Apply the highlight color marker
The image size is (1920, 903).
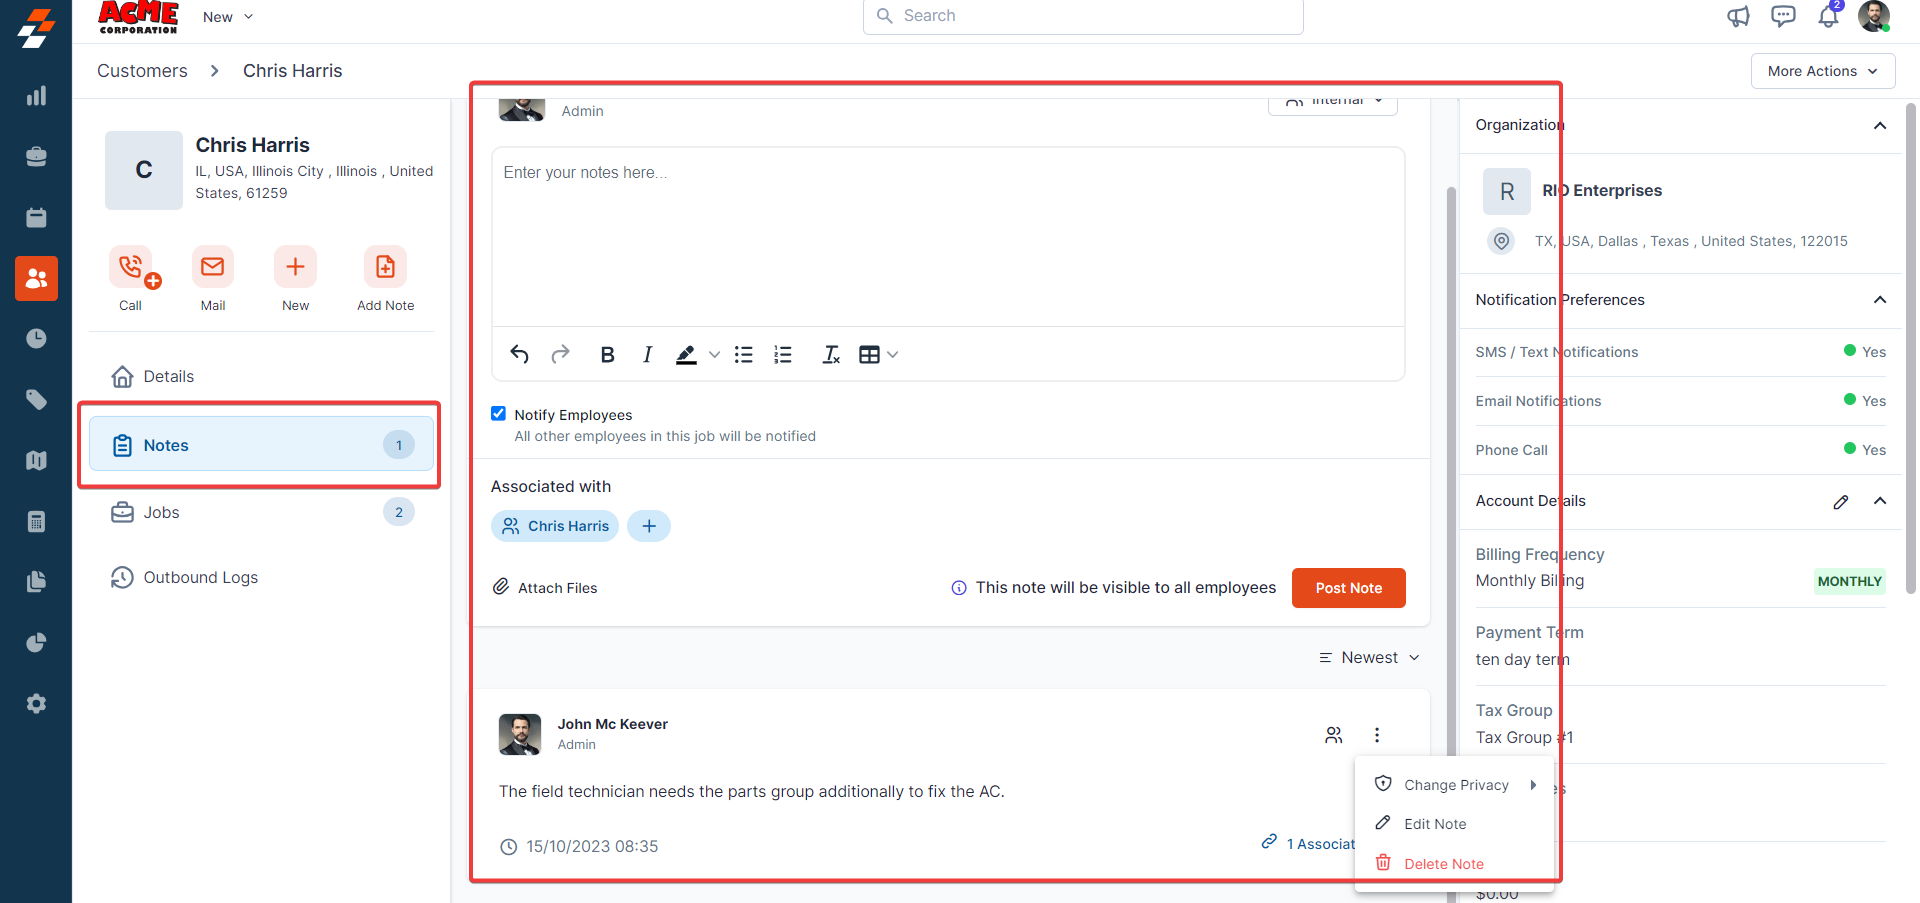(686, 354)
